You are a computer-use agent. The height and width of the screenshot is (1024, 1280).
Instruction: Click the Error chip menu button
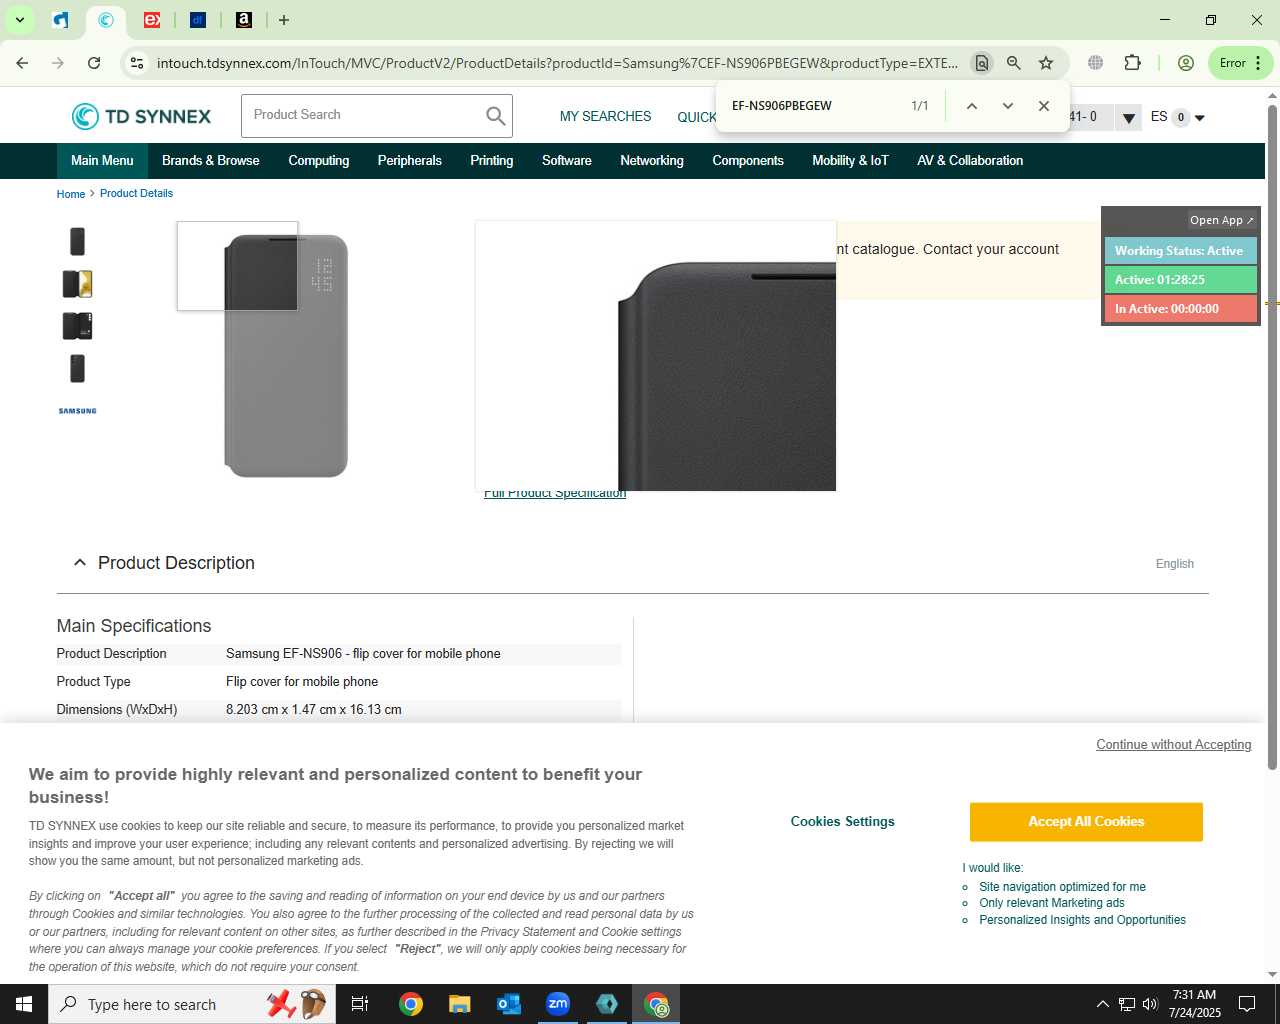pyautogui.click(x=1240, y=63)
